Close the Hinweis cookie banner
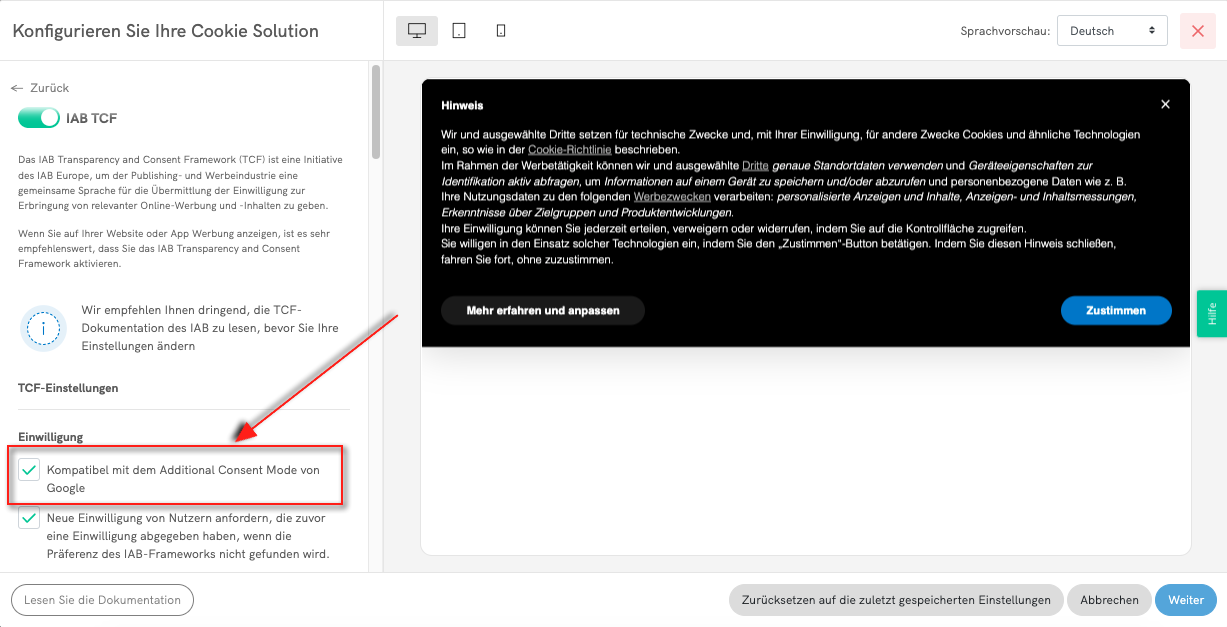1227x627 pixels. click(1165, 103)
